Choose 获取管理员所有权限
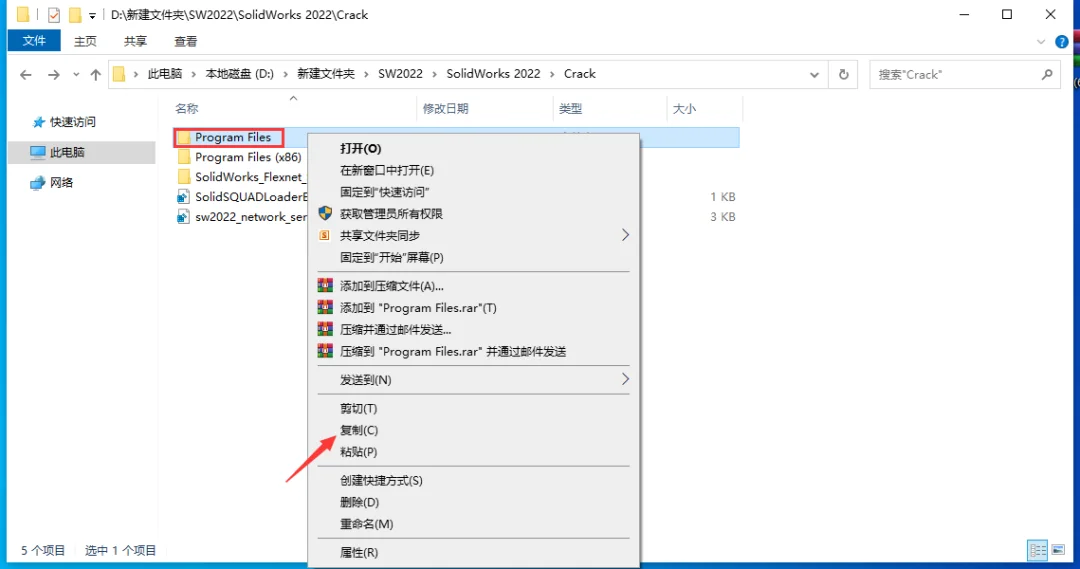1080x569 pixels. (x=473, y=214)
